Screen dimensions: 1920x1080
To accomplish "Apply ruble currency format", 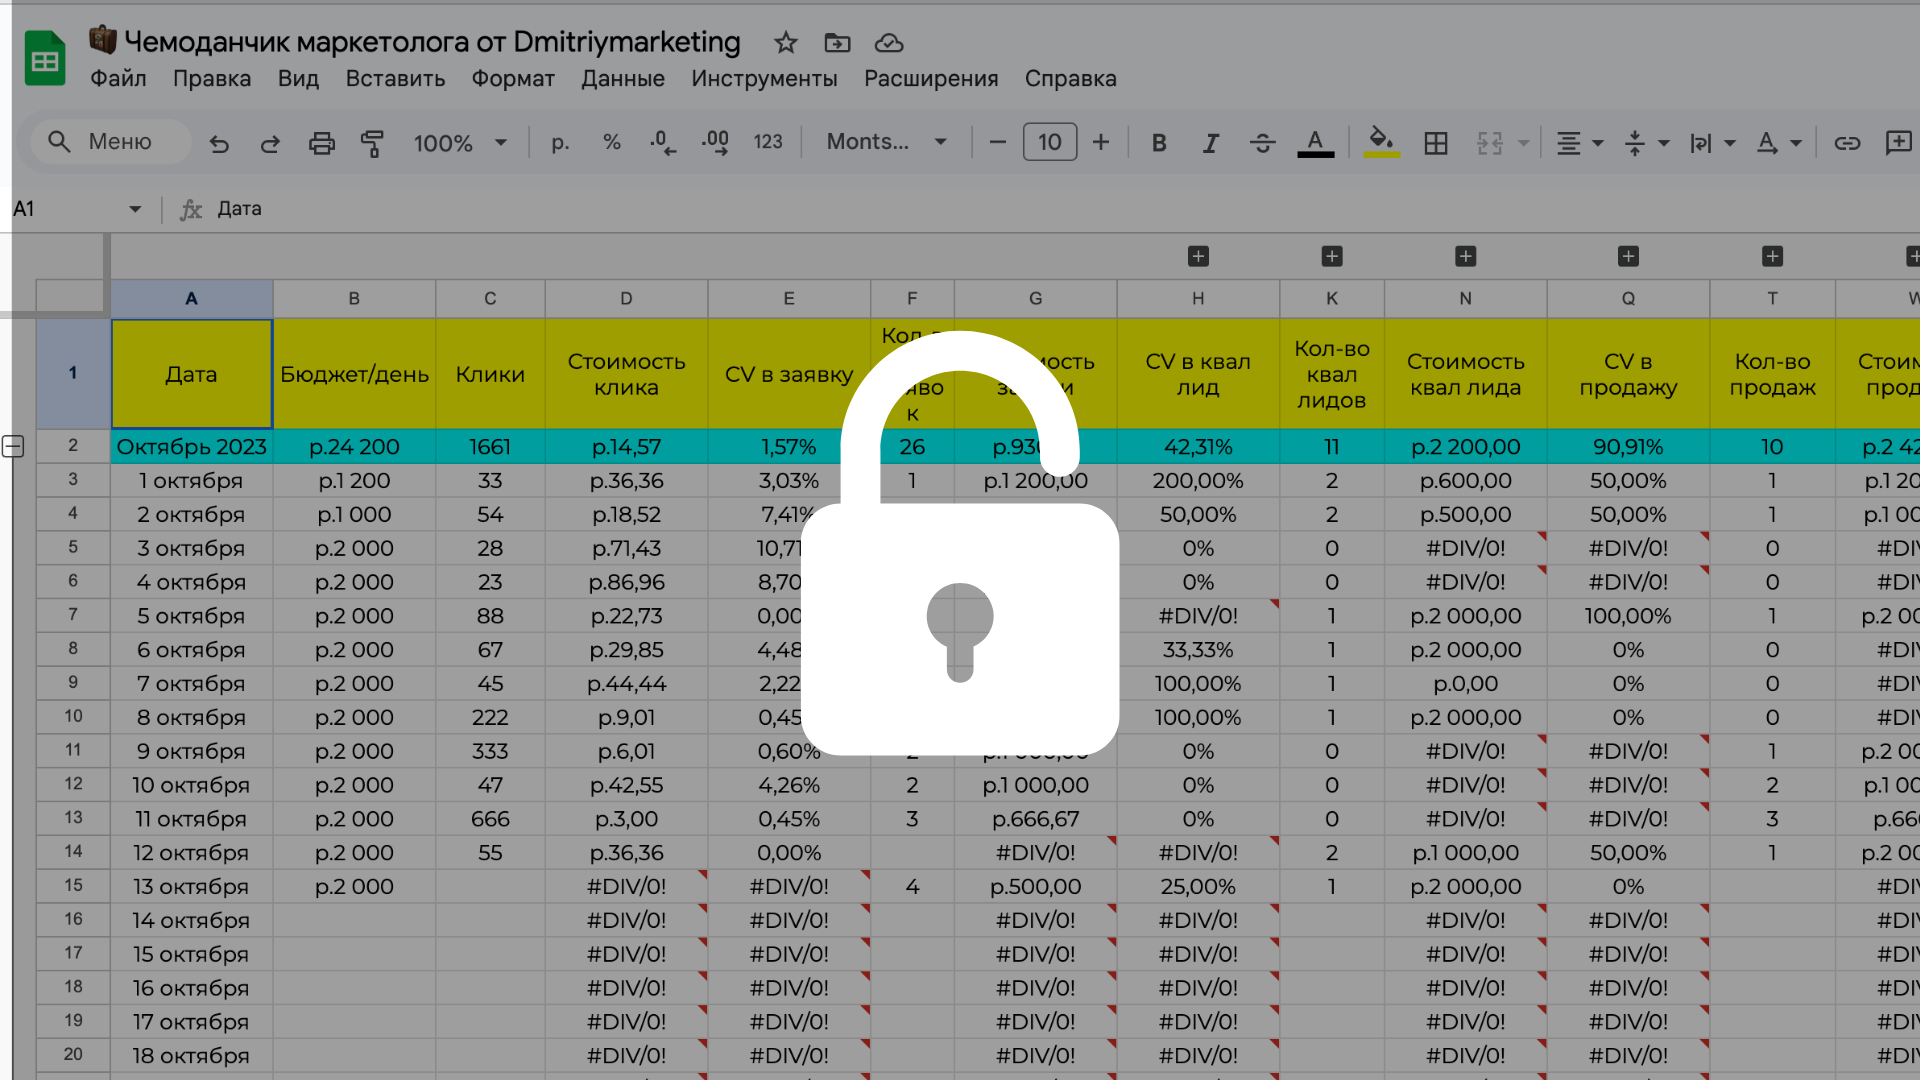I will click(560, 143).
